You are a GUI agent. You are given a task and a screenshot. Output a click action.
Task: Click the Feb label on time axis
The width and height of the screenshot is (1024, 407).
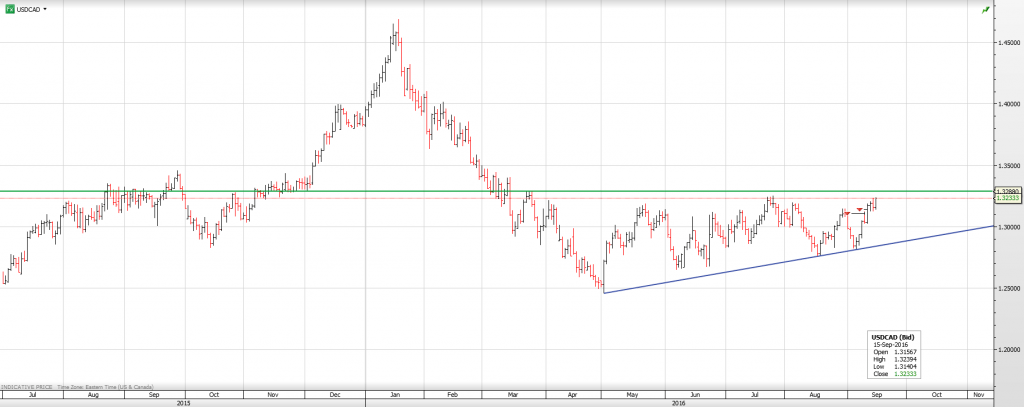point(452,395)
